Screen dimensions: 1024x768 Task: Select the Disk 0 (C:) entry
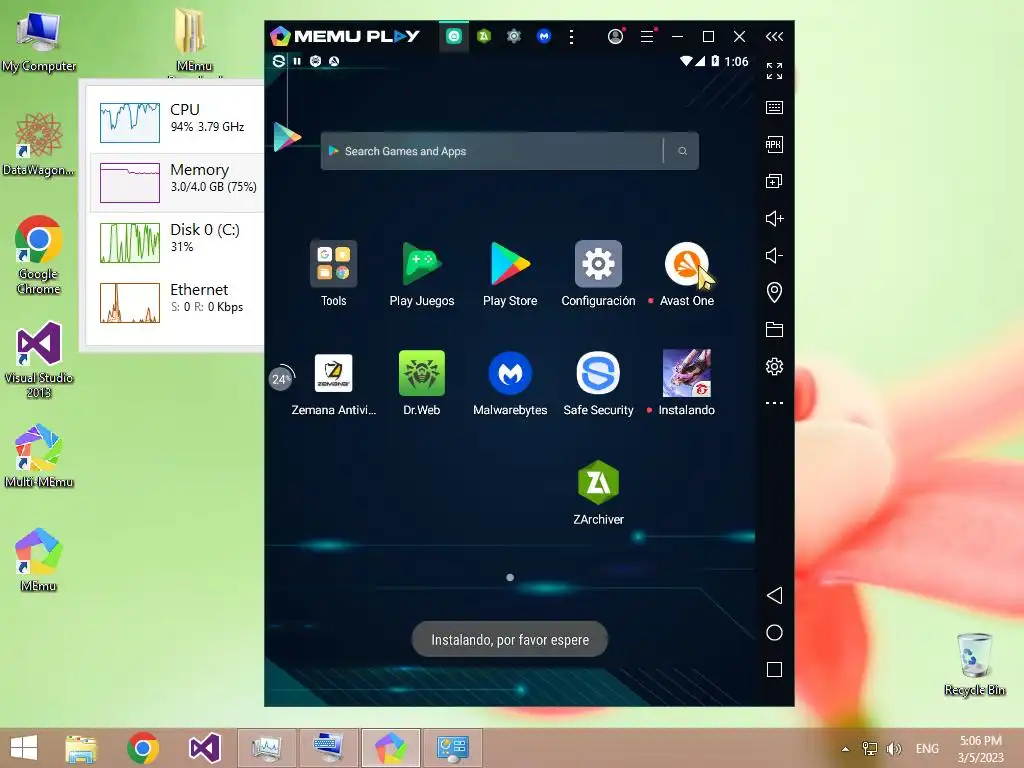point(178,242)
